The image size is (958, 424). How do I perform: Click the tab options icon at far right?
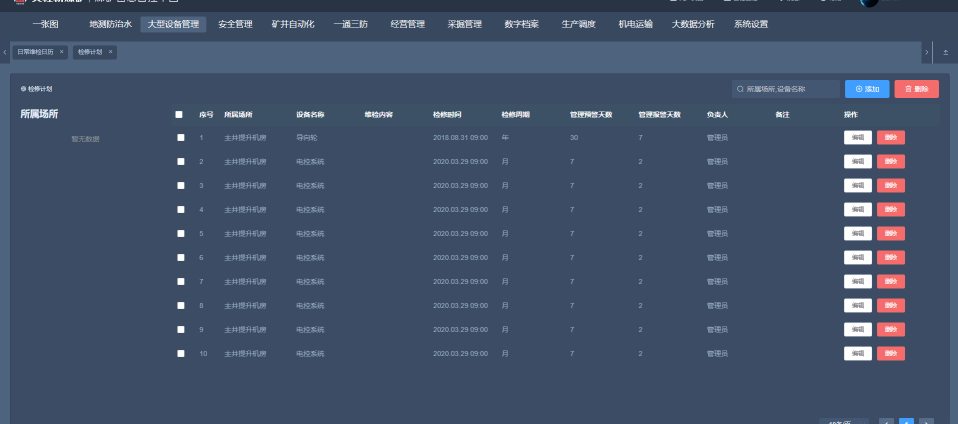pyautogui.click(x=946, y=51)
